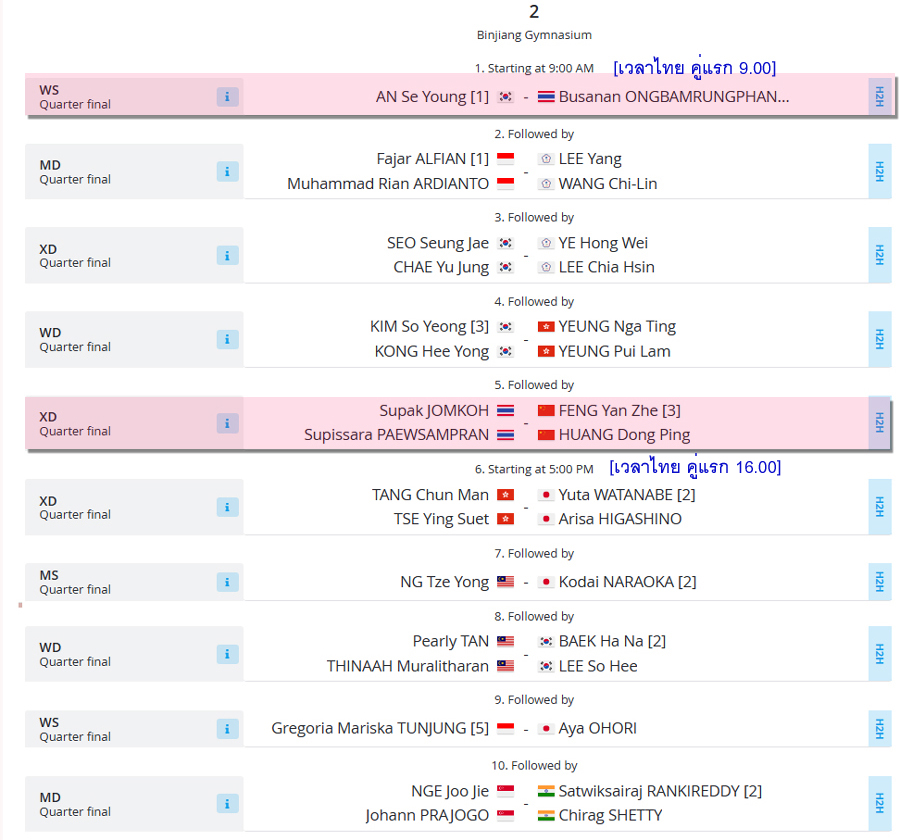Open info icon for SEO Seung Jae match
Screen dimensions: 900x840
coord(227,255)
